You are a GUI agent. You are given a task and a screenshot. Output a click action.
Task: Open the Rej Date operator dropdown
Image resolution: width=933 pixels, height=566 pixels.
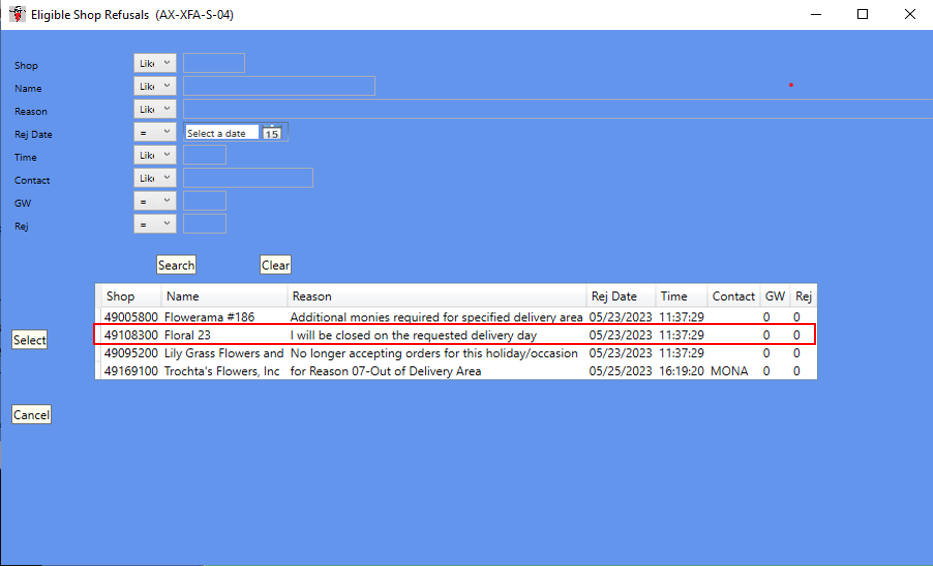pyautogui.click(x=155, y=132)
